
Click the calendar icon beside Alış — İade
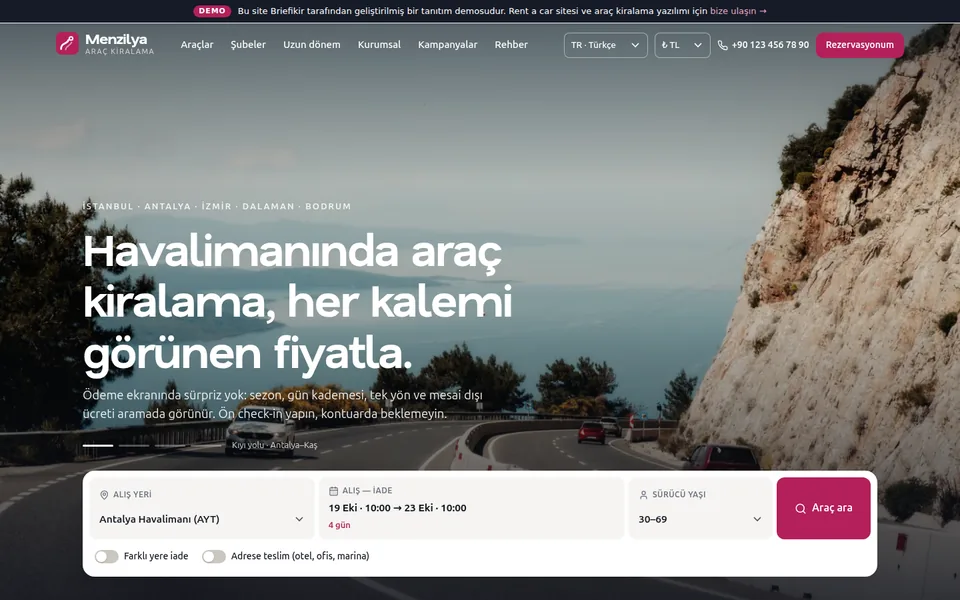pos(334,491)
